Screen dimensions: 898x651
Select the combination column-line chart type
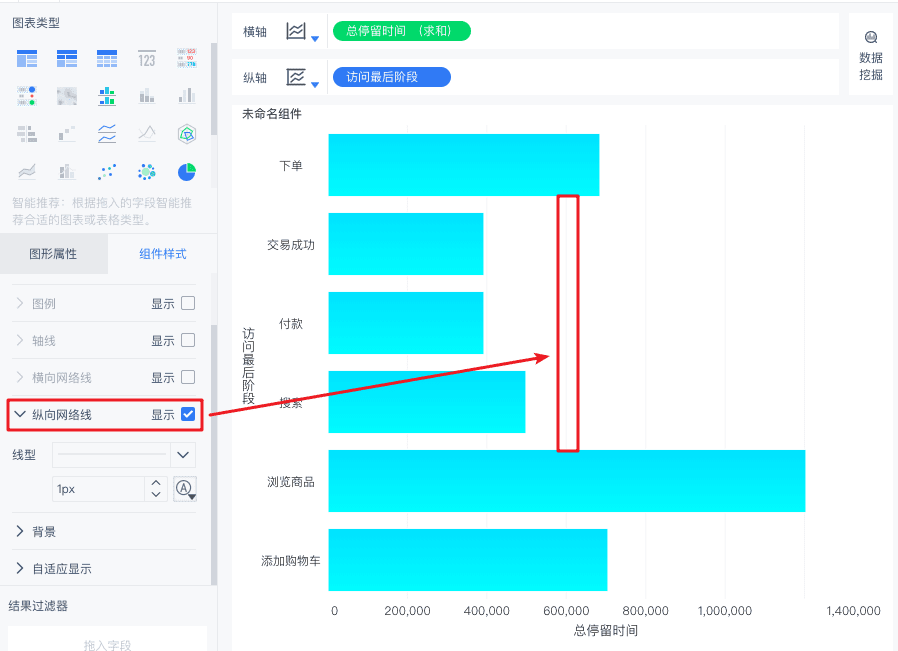(67, 171)
